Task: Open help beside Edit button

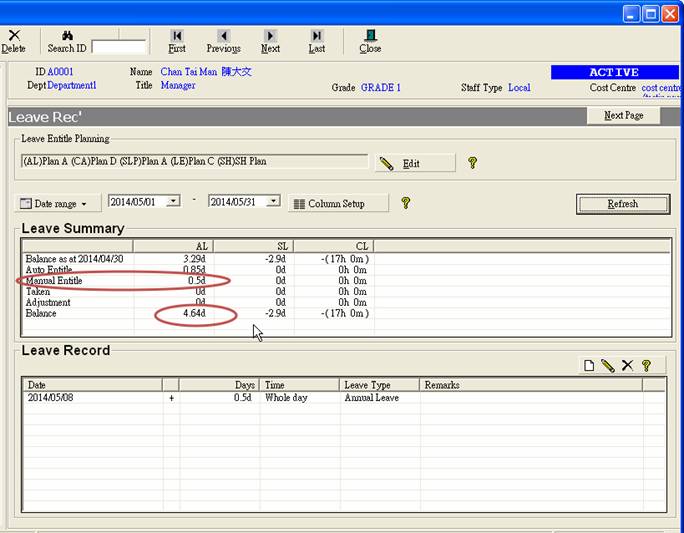Action: [472, 163]
